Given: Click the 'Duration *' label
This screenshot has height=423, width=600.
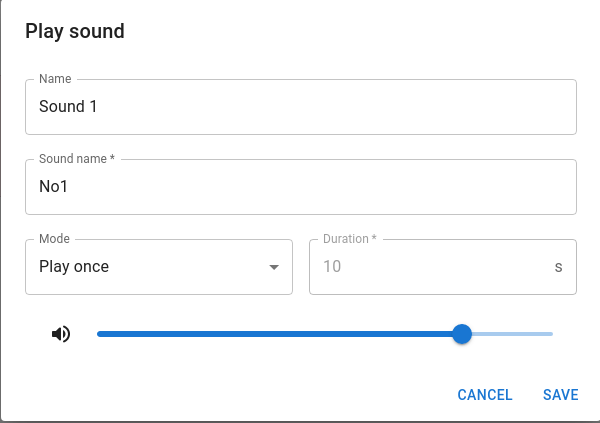Looking at the screenshot, I should (x=350, y=240).
